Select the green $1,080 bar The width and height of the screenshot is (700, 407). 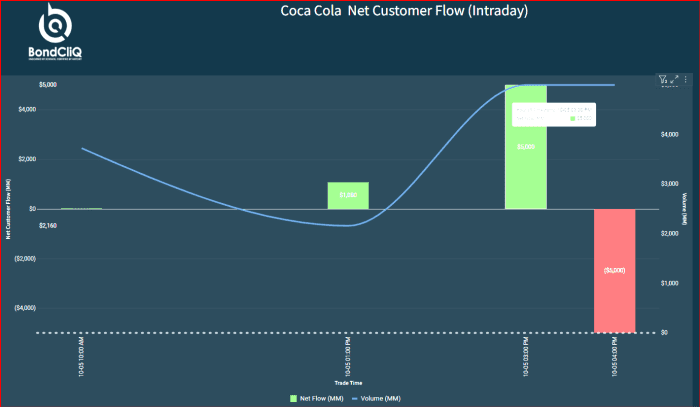[348, 195]
